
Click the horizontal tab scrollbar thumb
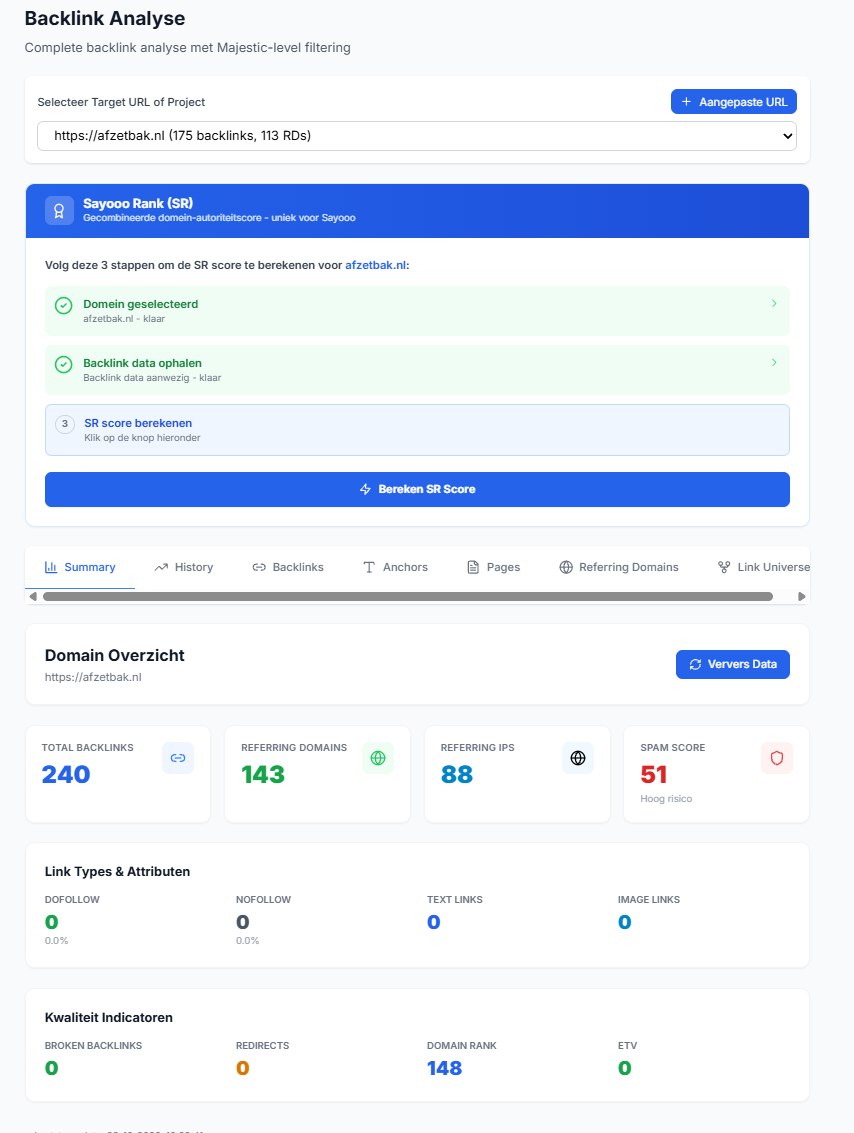coord(407,597)
